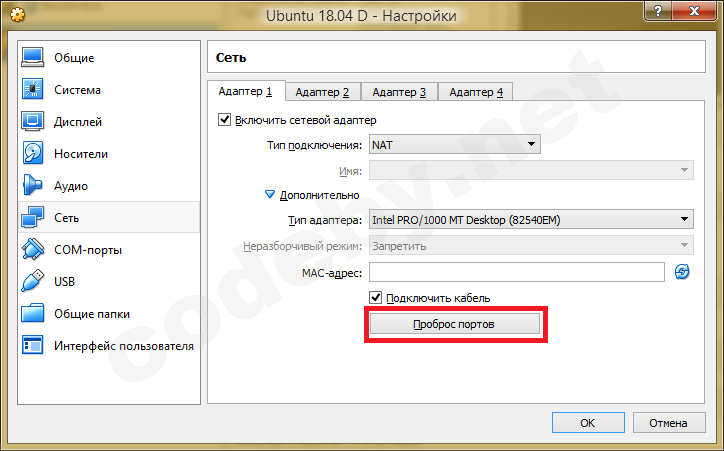The width and height of the screenshot is (724, 451).
Task: Switch to the Адаптер 2 tab
Action: (322, 92)
